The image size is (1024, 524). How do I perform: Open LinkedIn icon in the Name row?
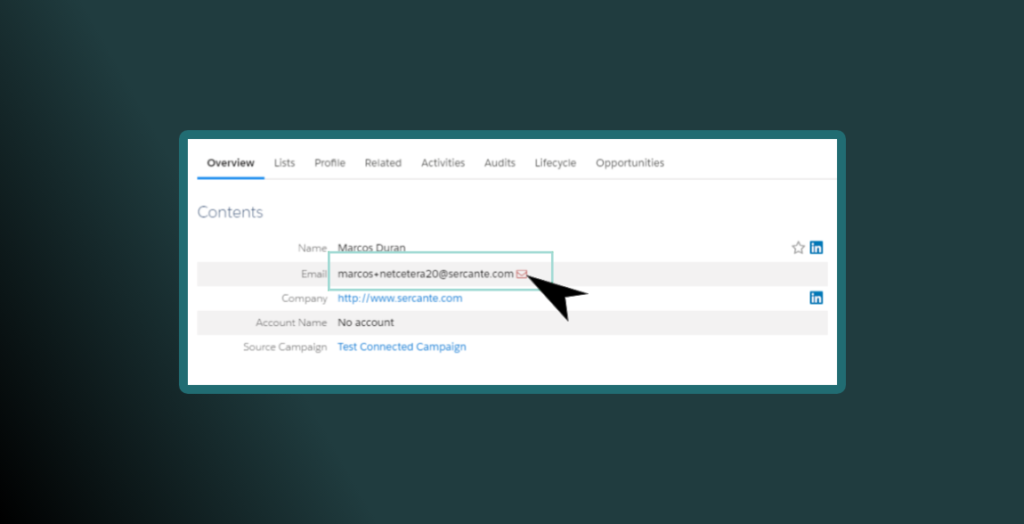click(x=816, y=248)
